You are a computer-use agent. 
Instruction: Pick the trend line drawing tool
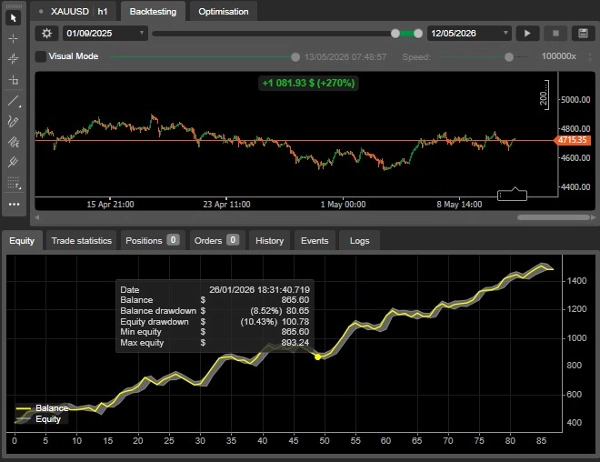pos(13,101)
